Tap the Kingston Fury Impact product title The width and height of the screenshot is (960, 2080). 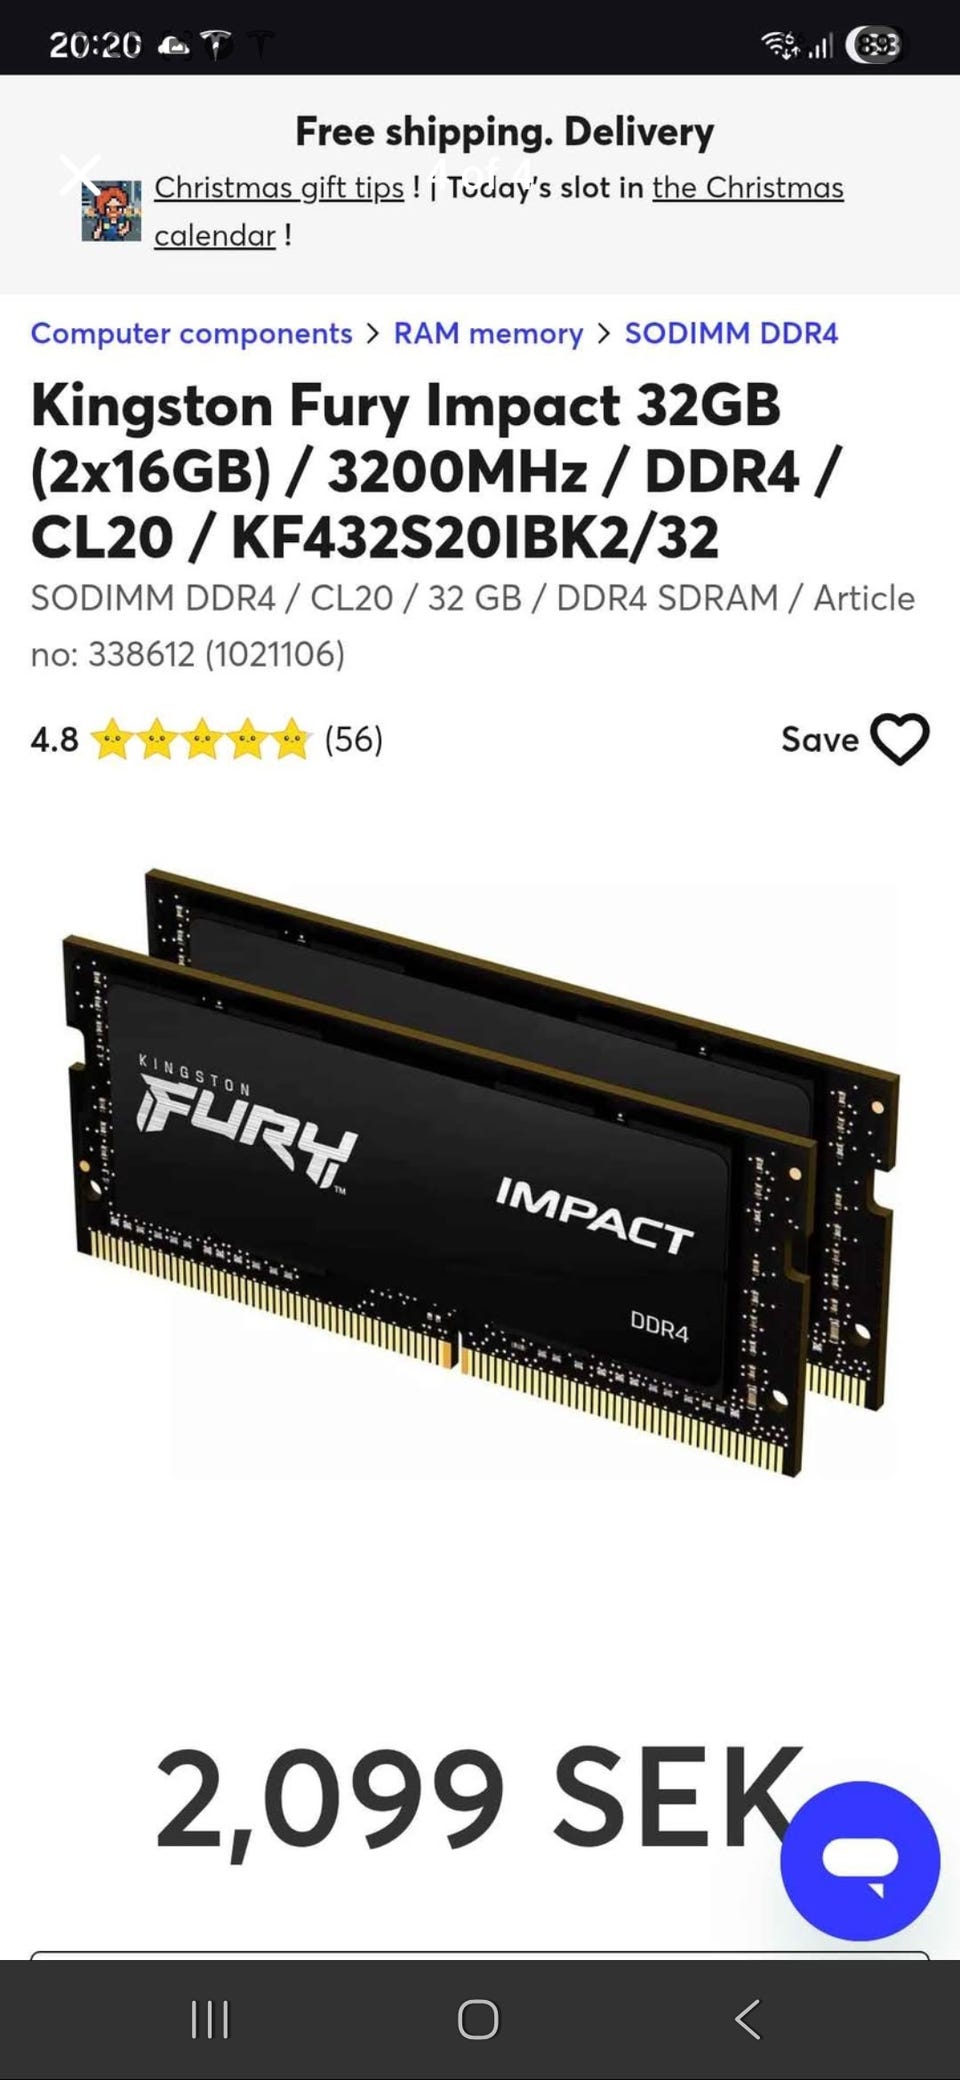click(x=436, y=470)
